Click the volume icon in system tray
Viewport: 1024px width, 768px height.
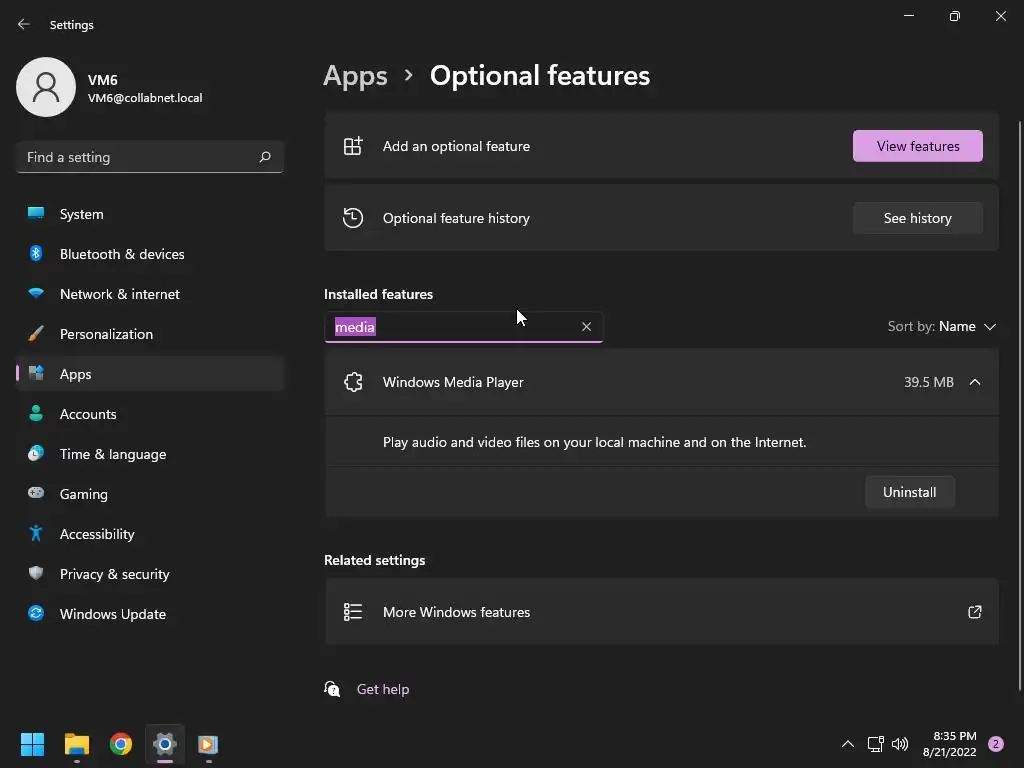[x=900, y=744]
